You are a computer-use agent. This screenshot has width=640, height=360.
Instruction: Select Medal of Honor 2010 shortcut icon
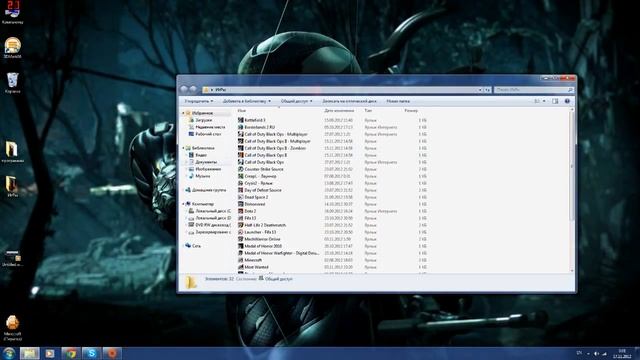click(x=240, y=246)
